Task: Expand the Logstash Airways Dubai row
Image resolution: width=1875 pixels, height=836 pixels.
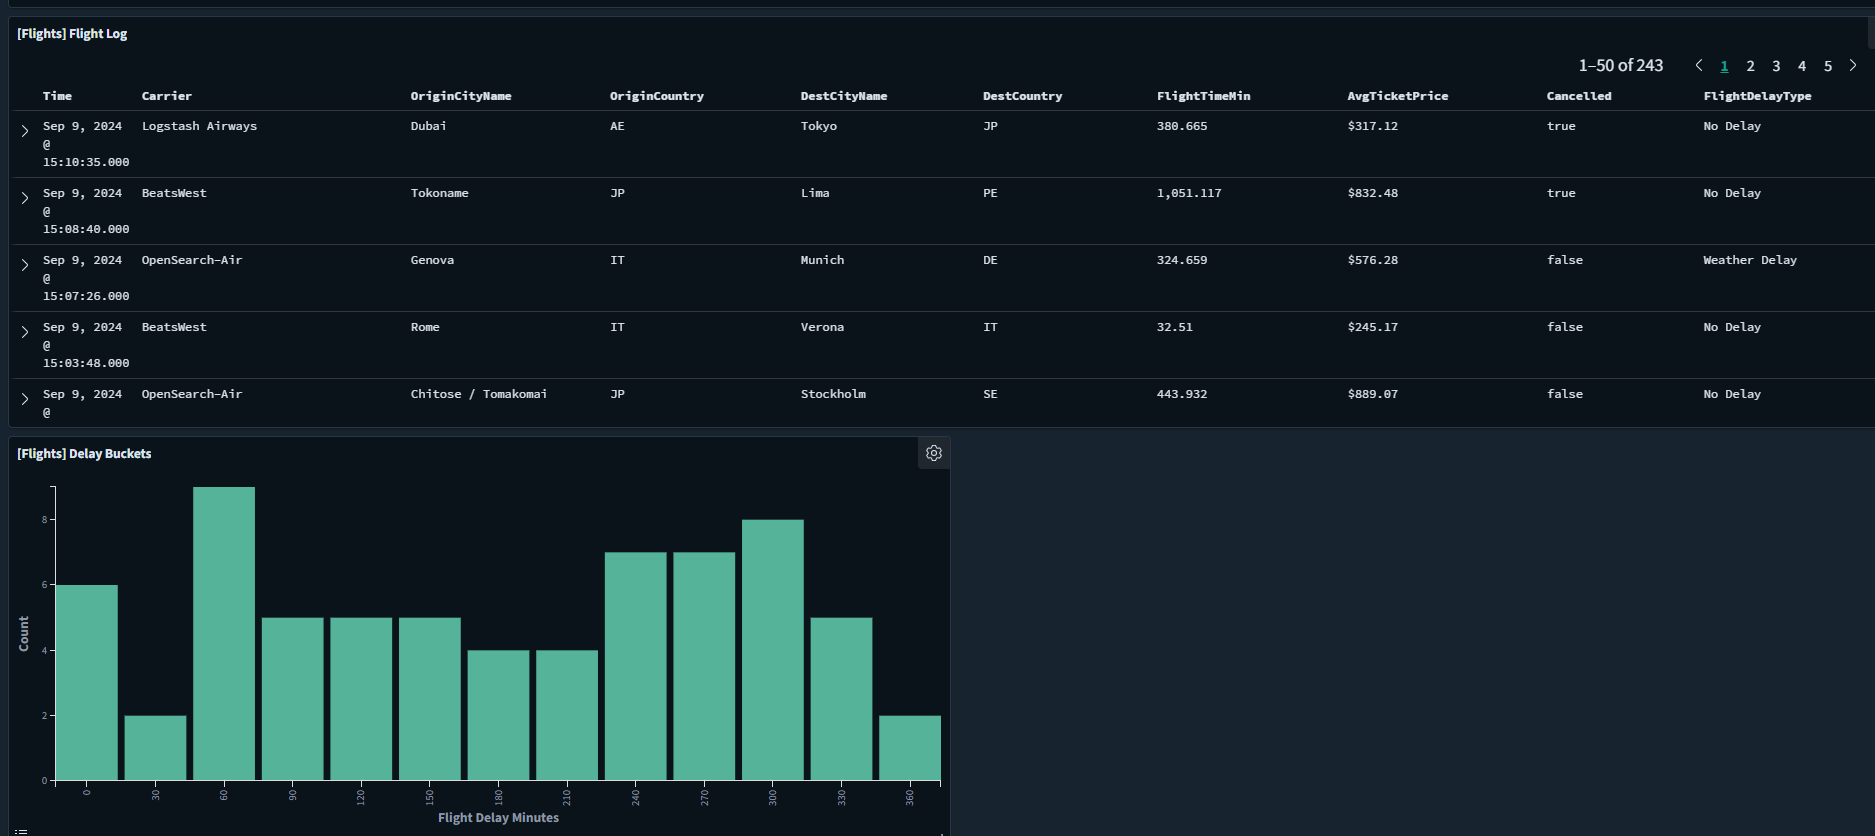Action: 25,131
